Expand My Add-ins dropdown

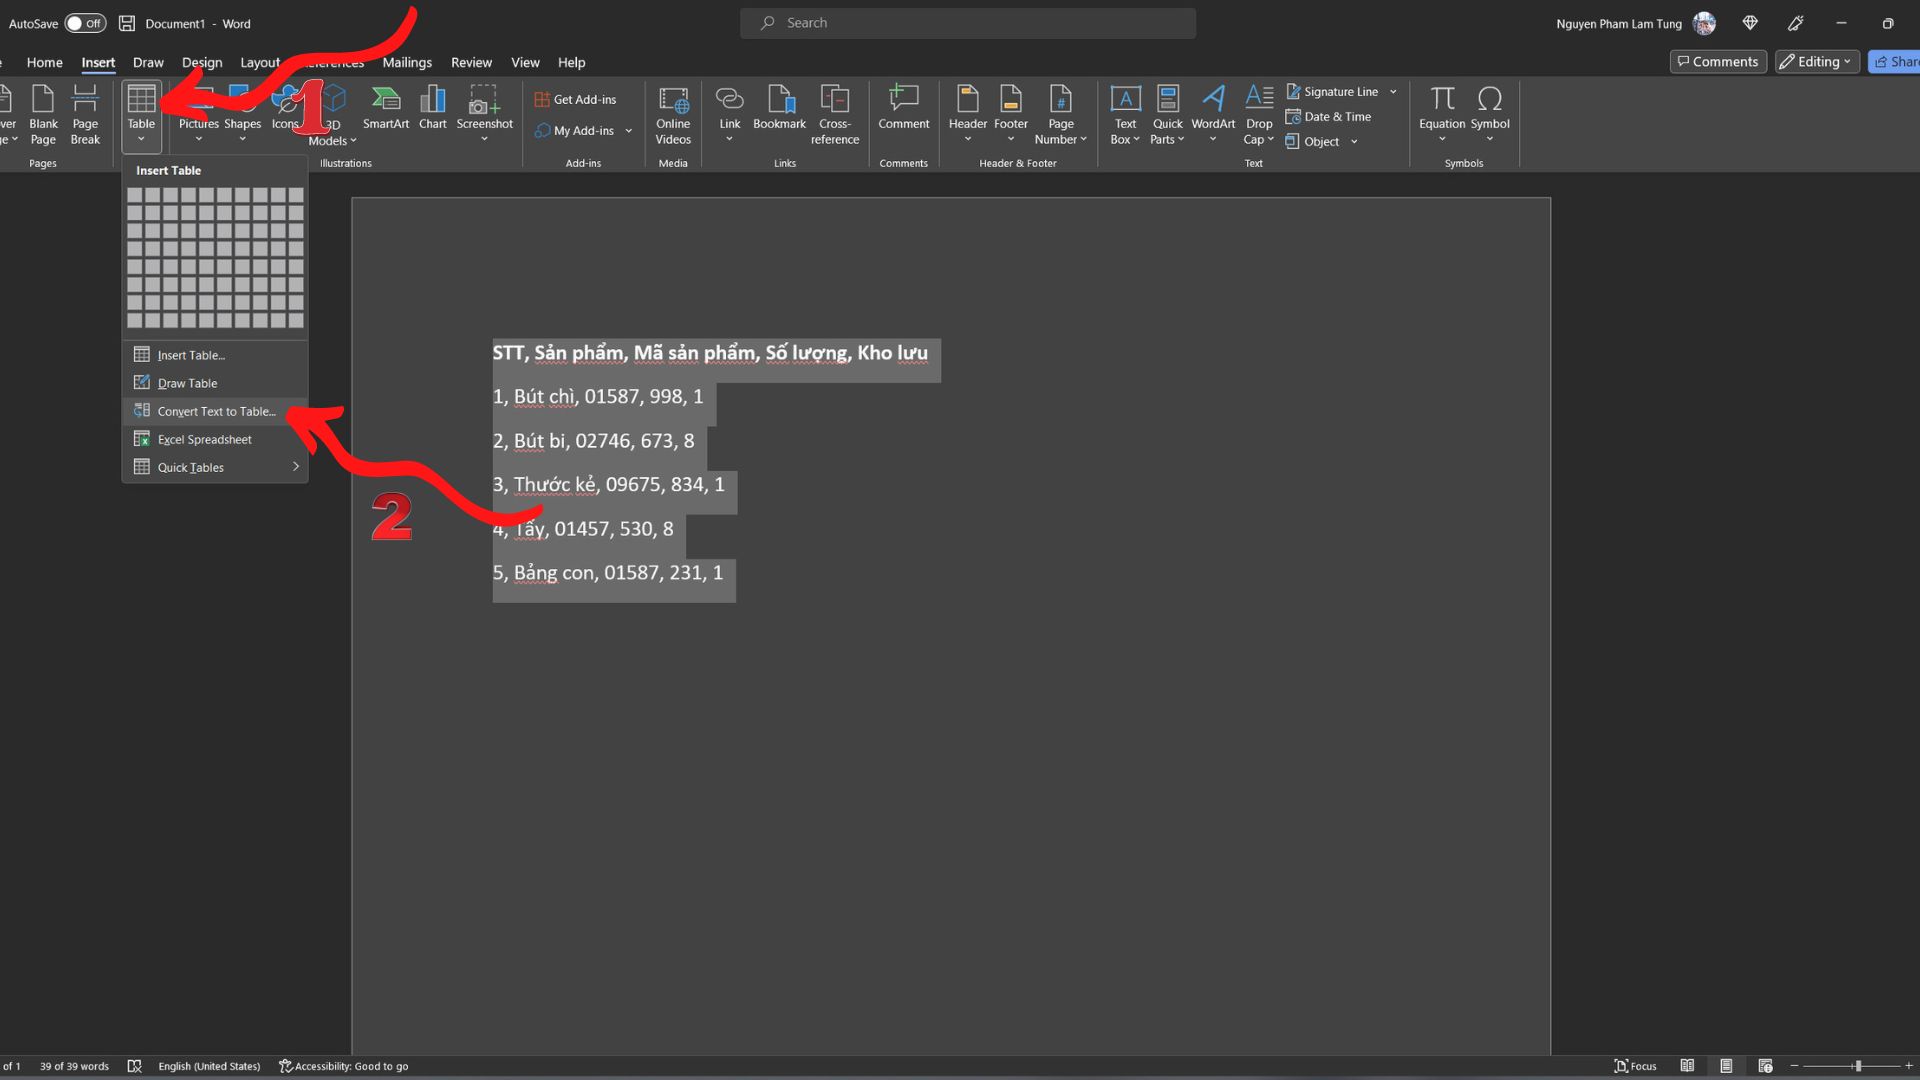pyautogui.click(x=629, y=131)
